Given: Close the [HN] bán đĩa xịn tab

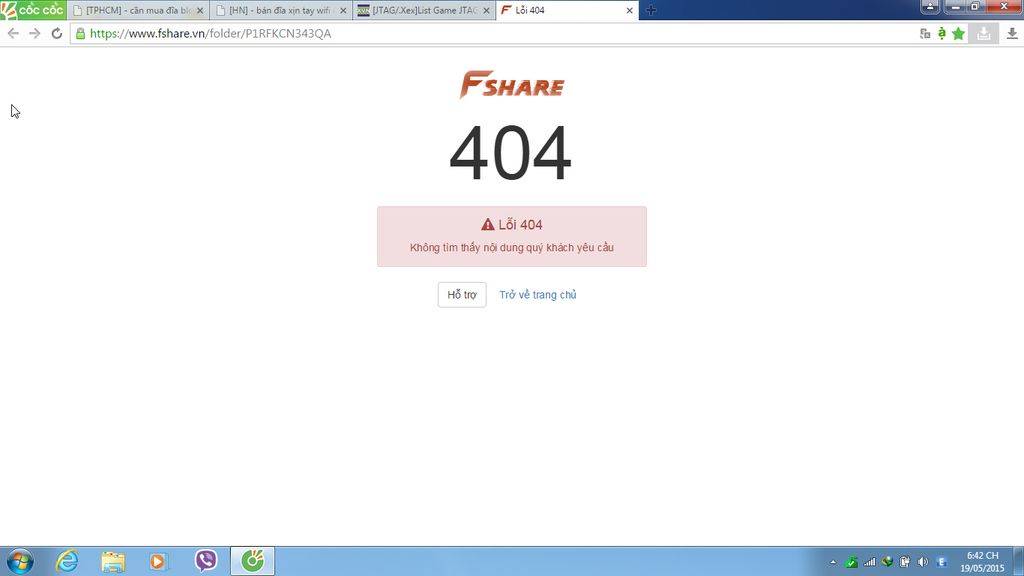Looking at the screenshot, I should coord(343,10).
